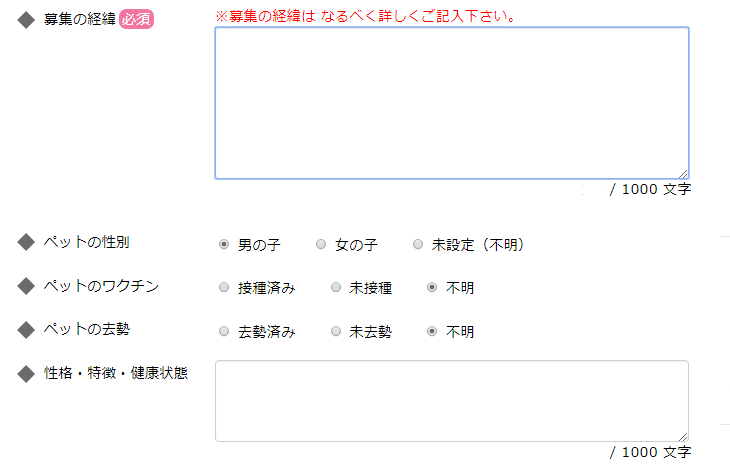The height and width of the screenshot is (464, 730).
Task: Choose 未設定（不明） for pet gender
Action: pyautogui.click(x=418, y=244)
